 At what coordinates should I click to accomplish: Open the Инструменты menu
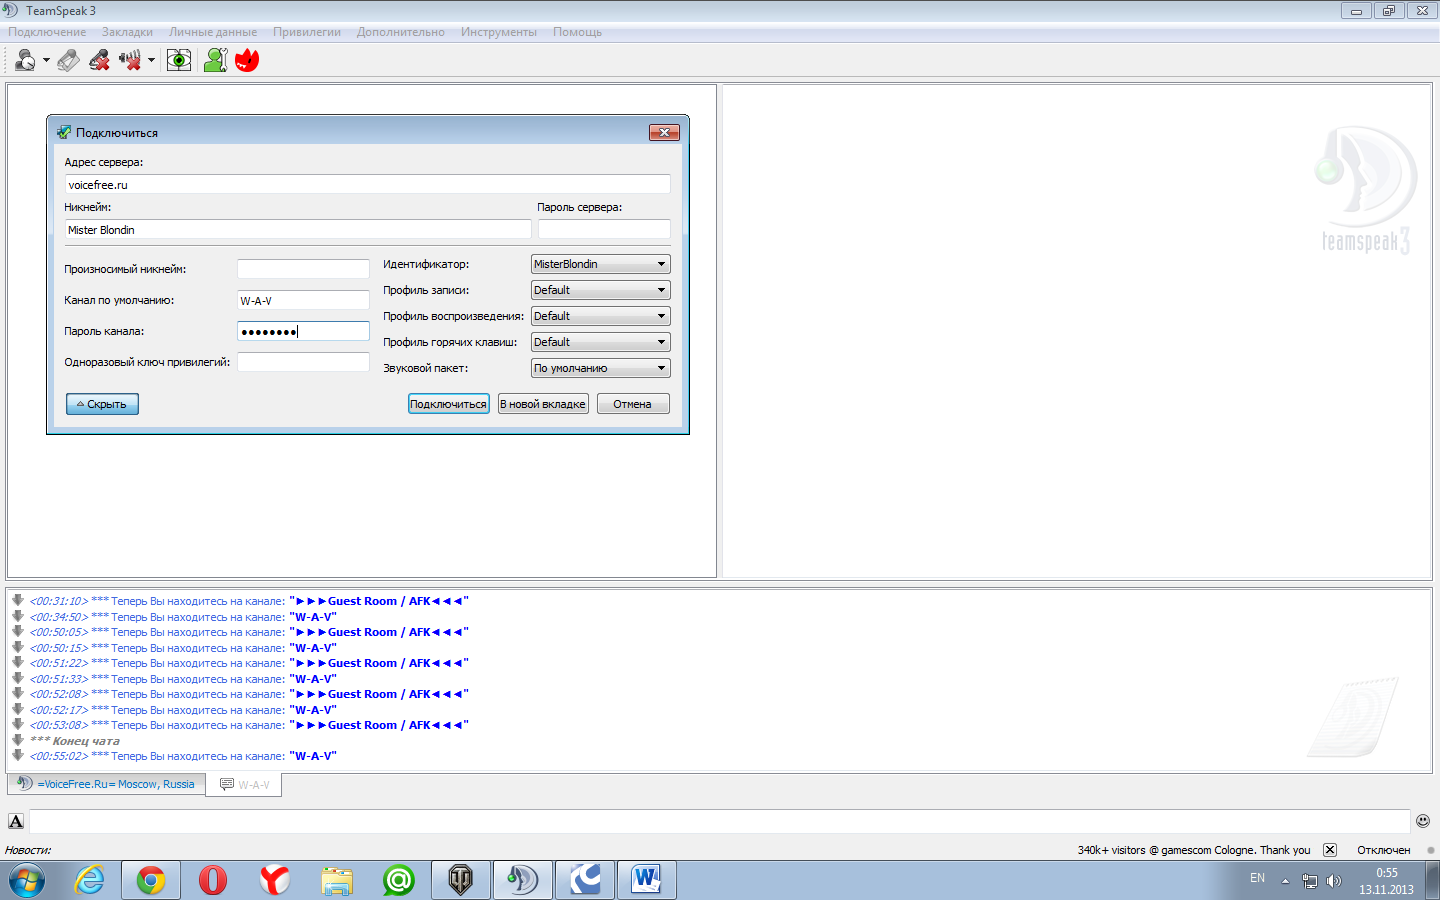coord(499,32)
